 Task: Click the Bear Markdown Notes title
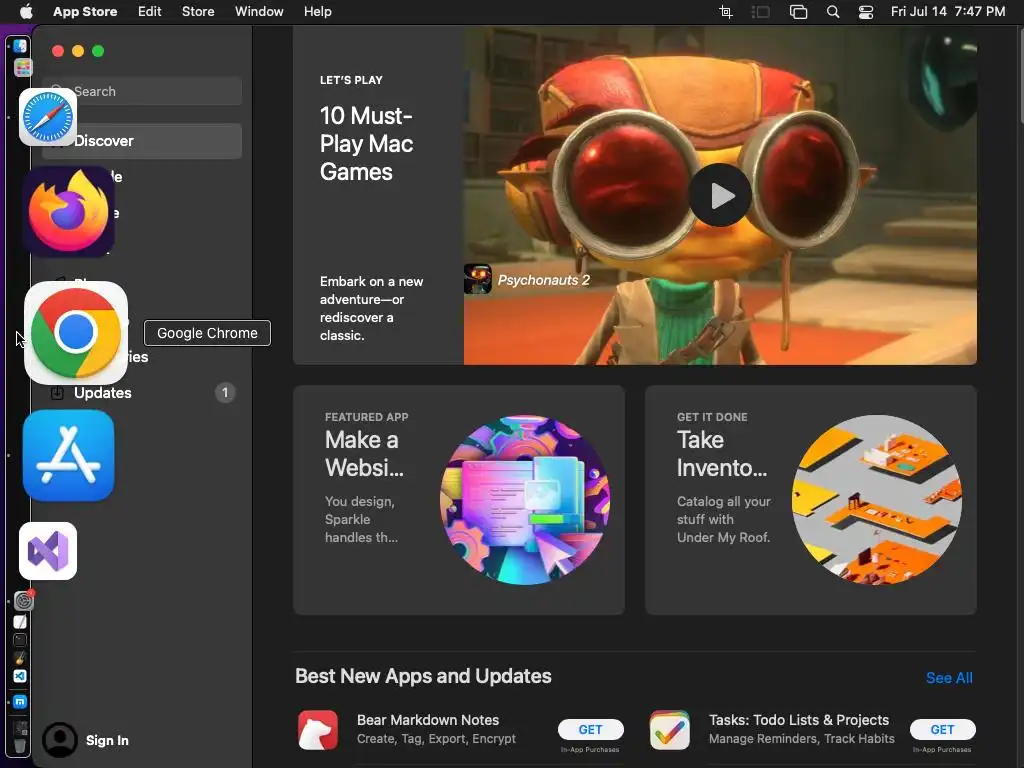coord(428,720)
